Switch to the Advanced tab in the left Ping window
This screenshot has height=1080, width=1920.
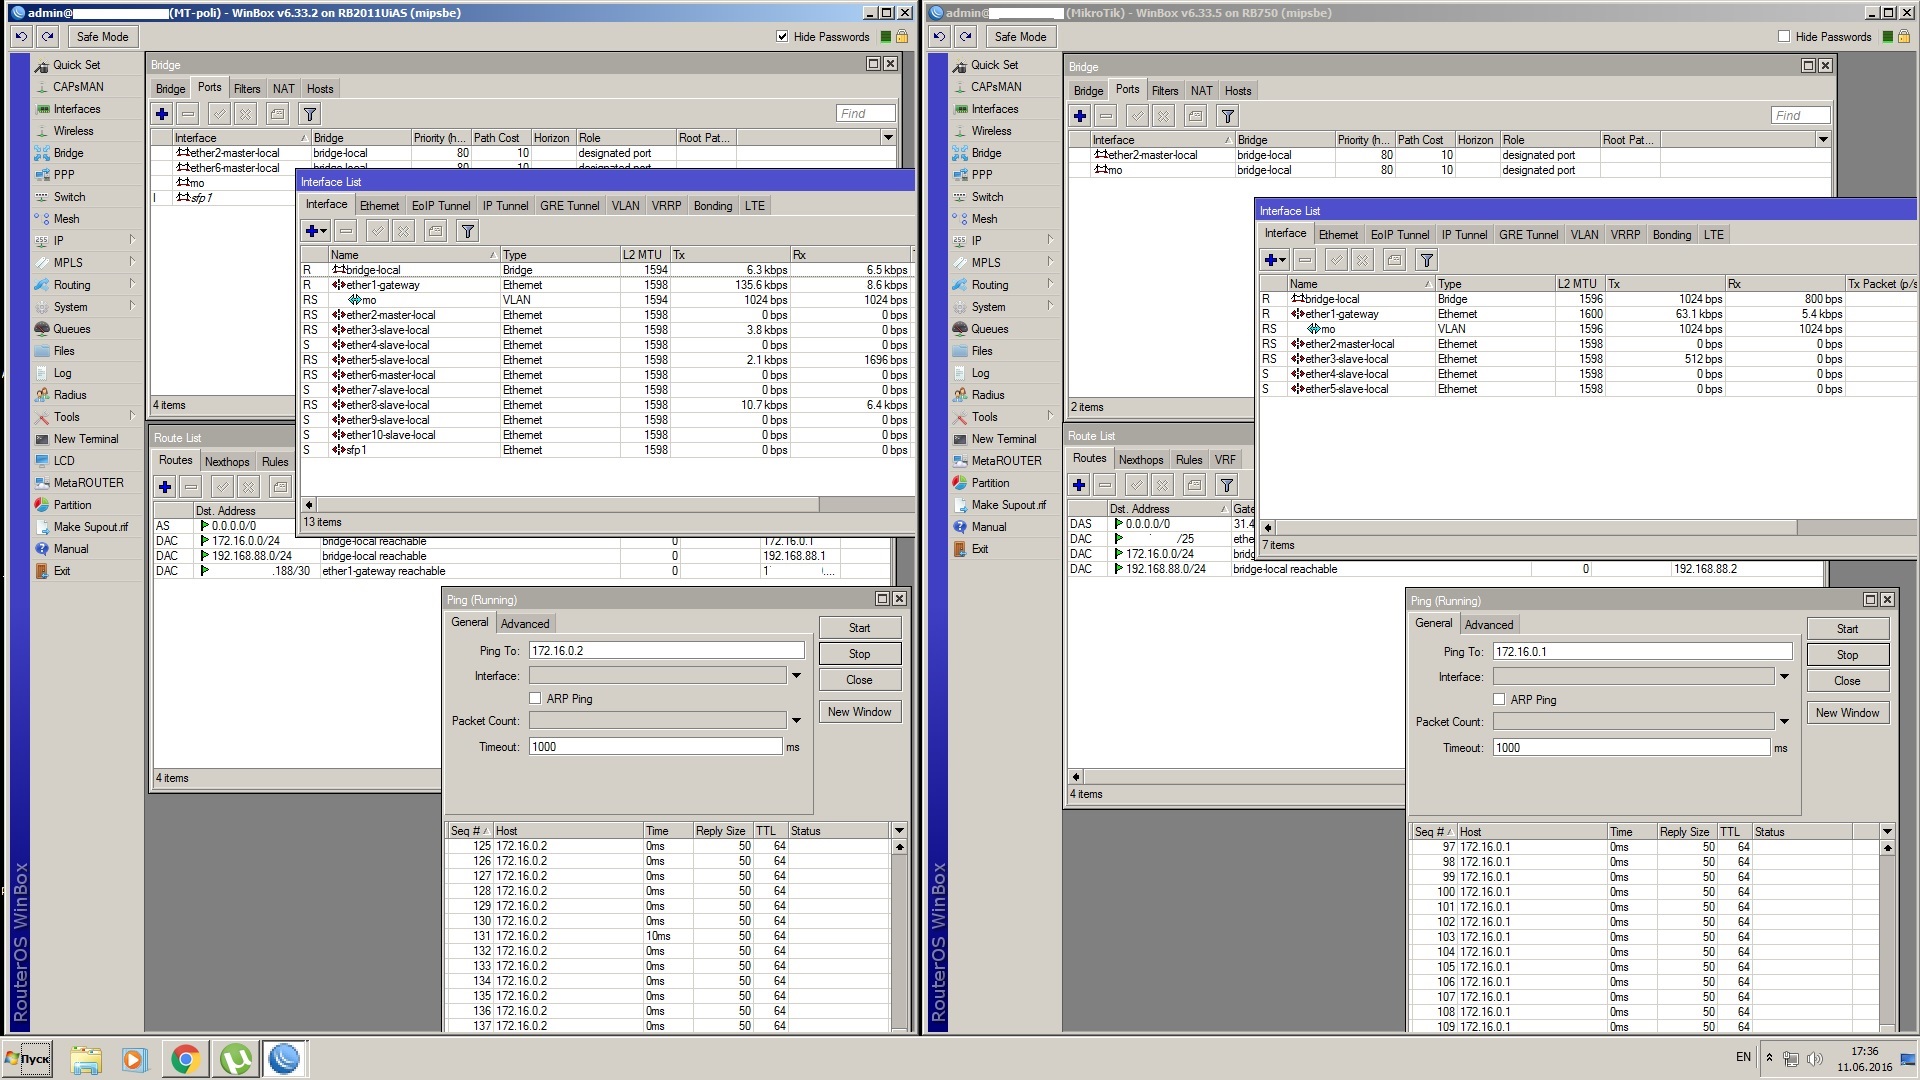pos(525,623)
